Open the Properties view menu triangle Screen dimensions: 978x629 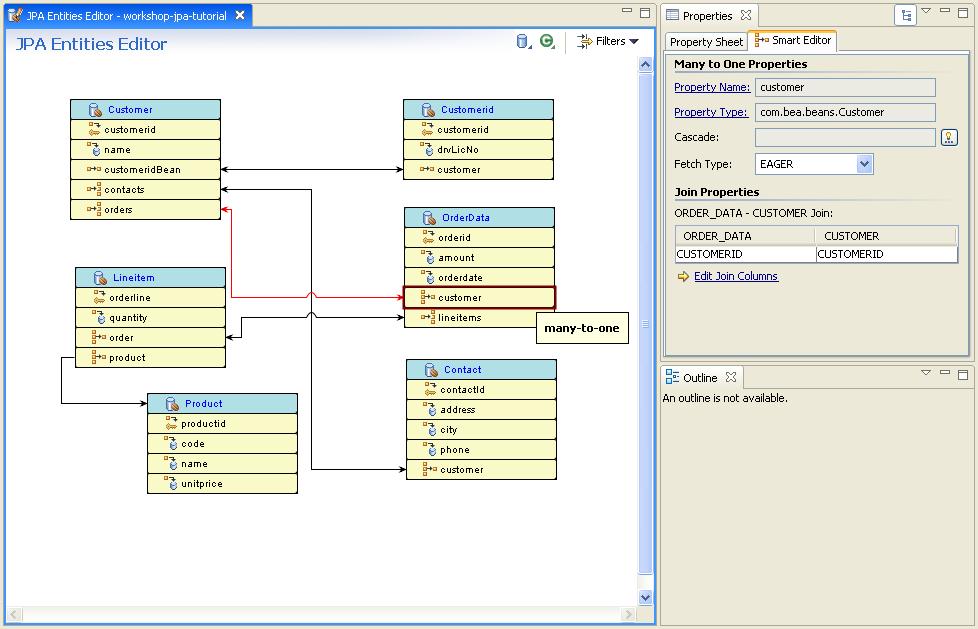[x=926, y=12]
